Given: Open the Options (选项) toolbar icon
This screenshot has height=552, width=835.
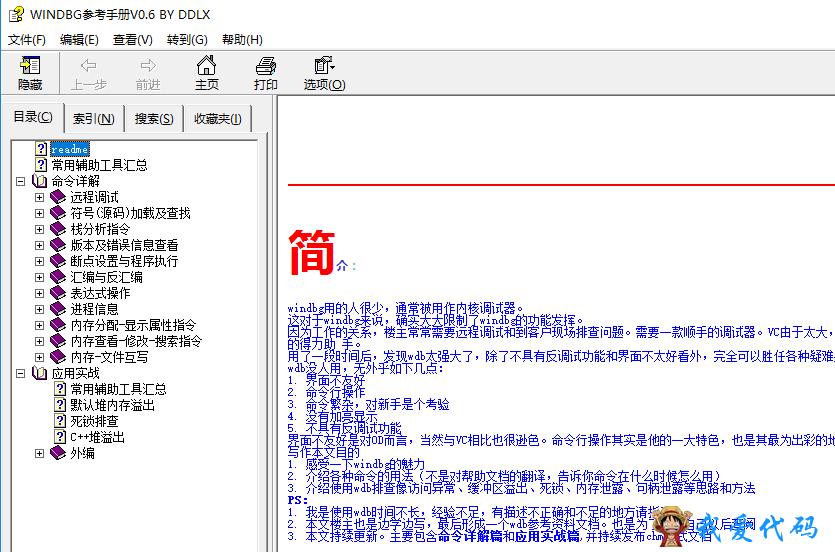Looking at the screenshot, I should click(324, 65).
